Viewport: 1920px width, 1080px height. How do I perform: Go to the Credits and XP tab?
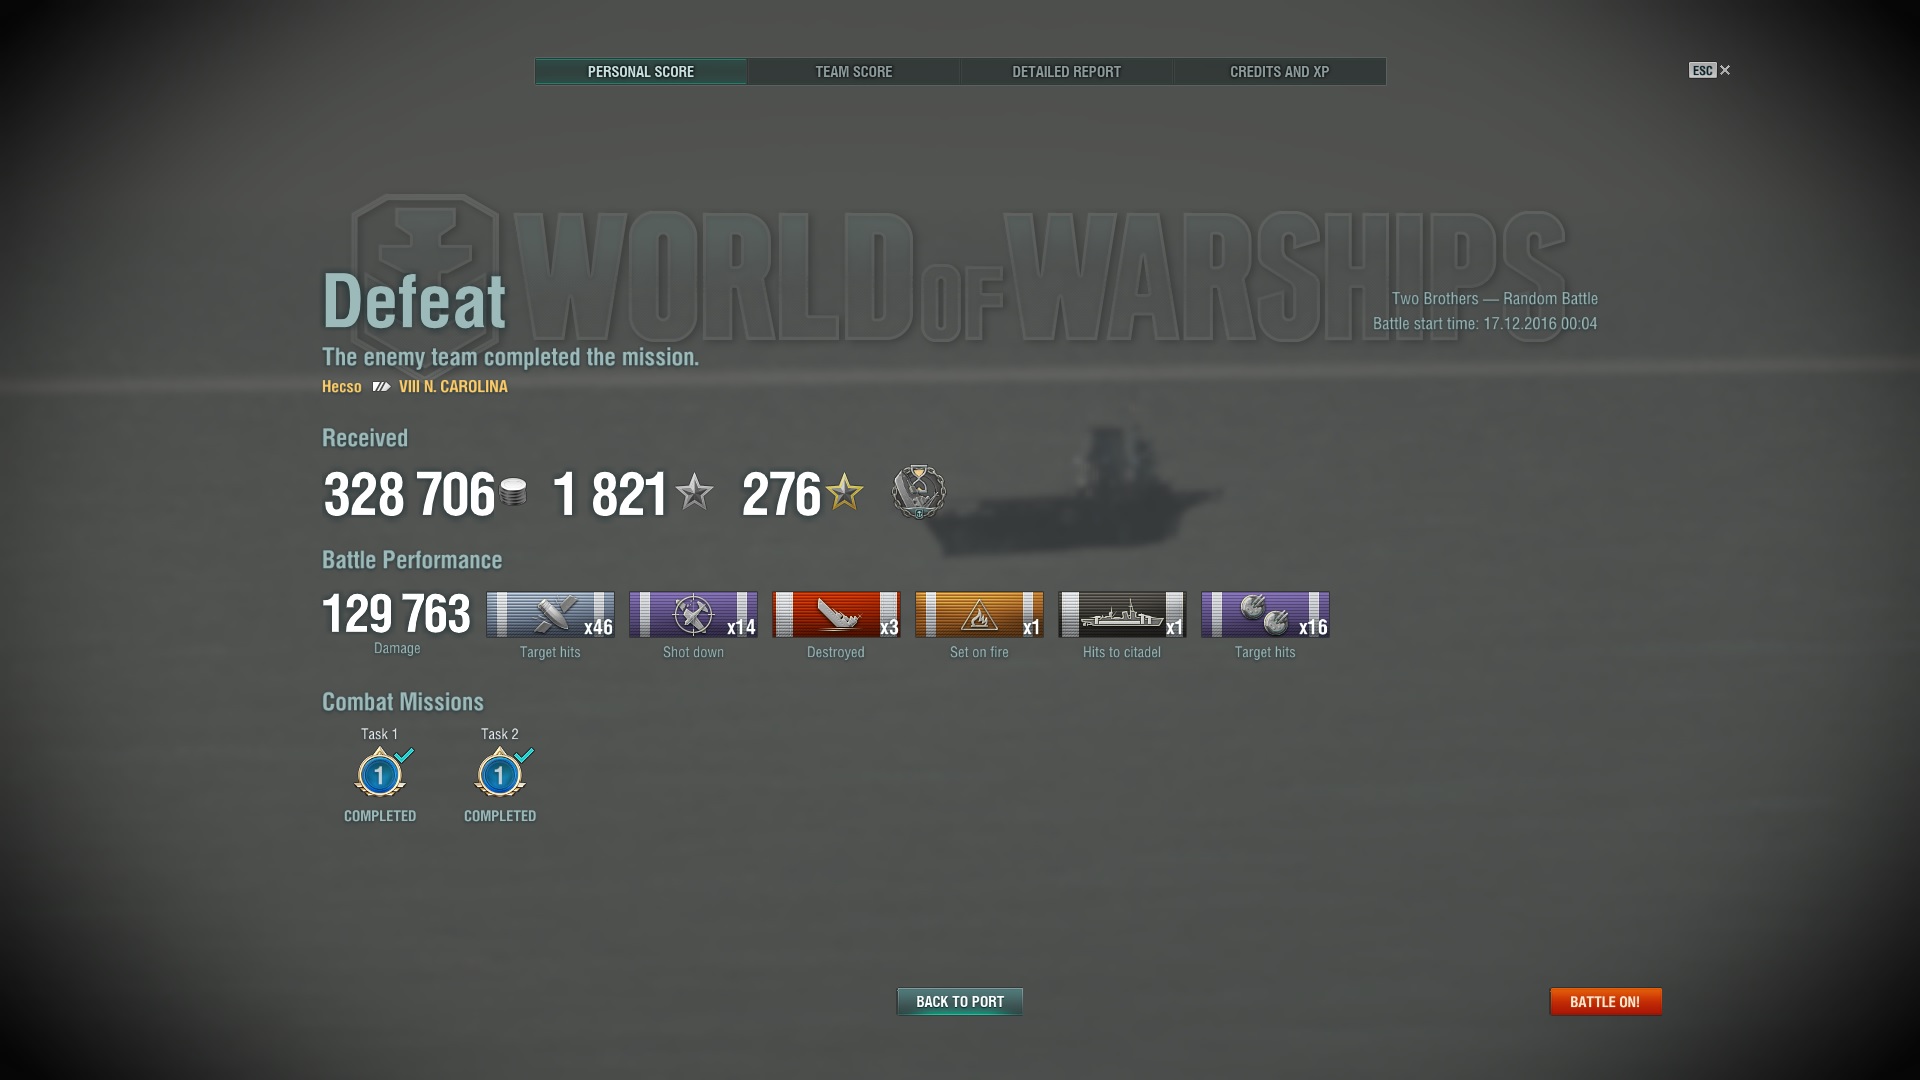click(x=1279, y=72)
